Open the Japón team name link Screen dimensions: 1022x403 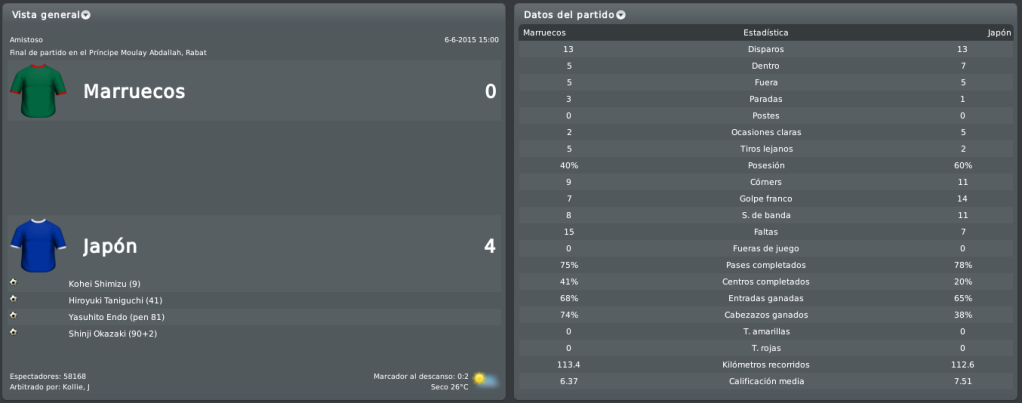(110, 246)
